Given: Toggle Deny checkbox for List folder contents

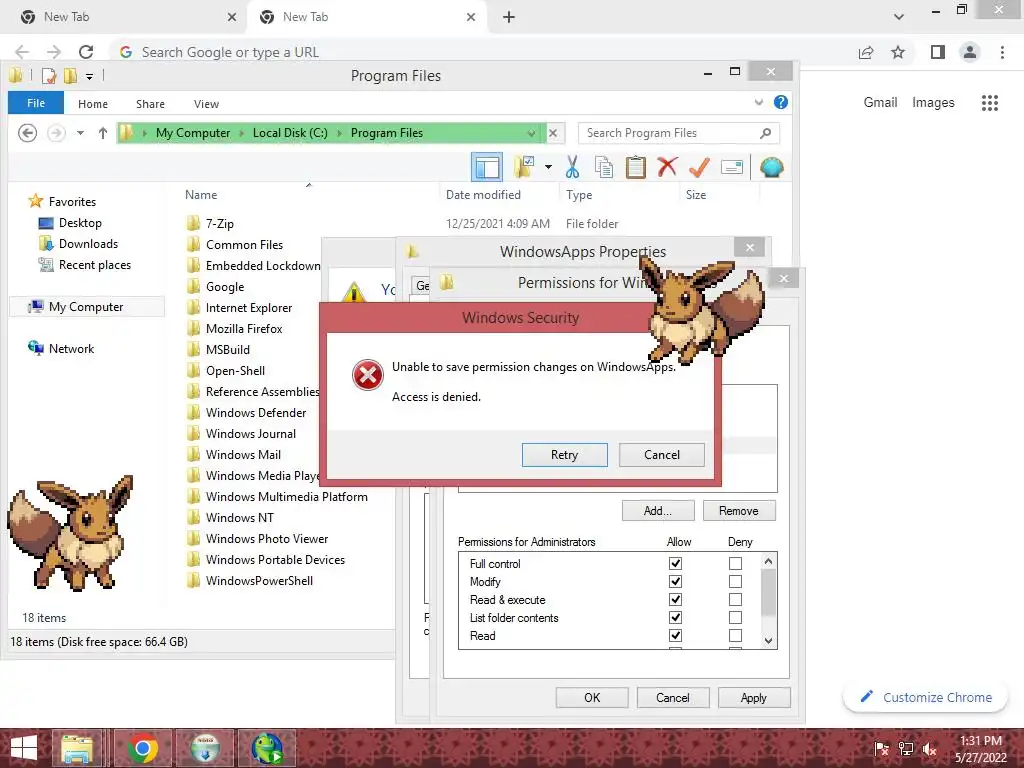Looking at the screenshot, I should pos(735,617).
